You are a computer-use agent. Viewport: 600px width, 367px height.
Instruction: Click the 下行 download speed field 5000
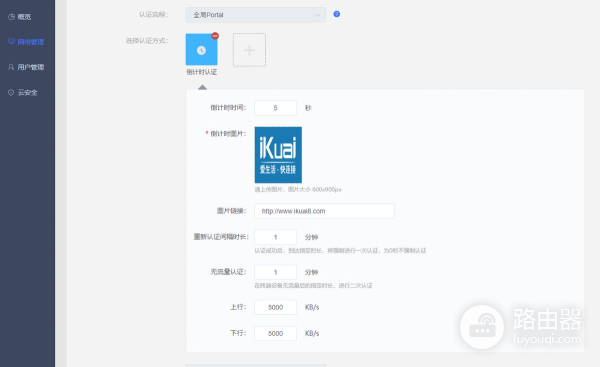[276, 333]
